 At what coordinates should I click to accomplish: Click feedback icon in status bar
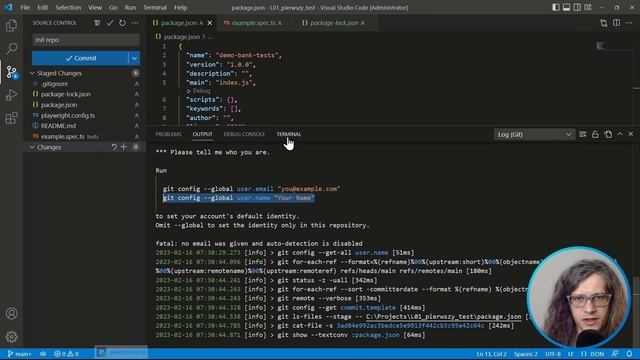(615, 354)
